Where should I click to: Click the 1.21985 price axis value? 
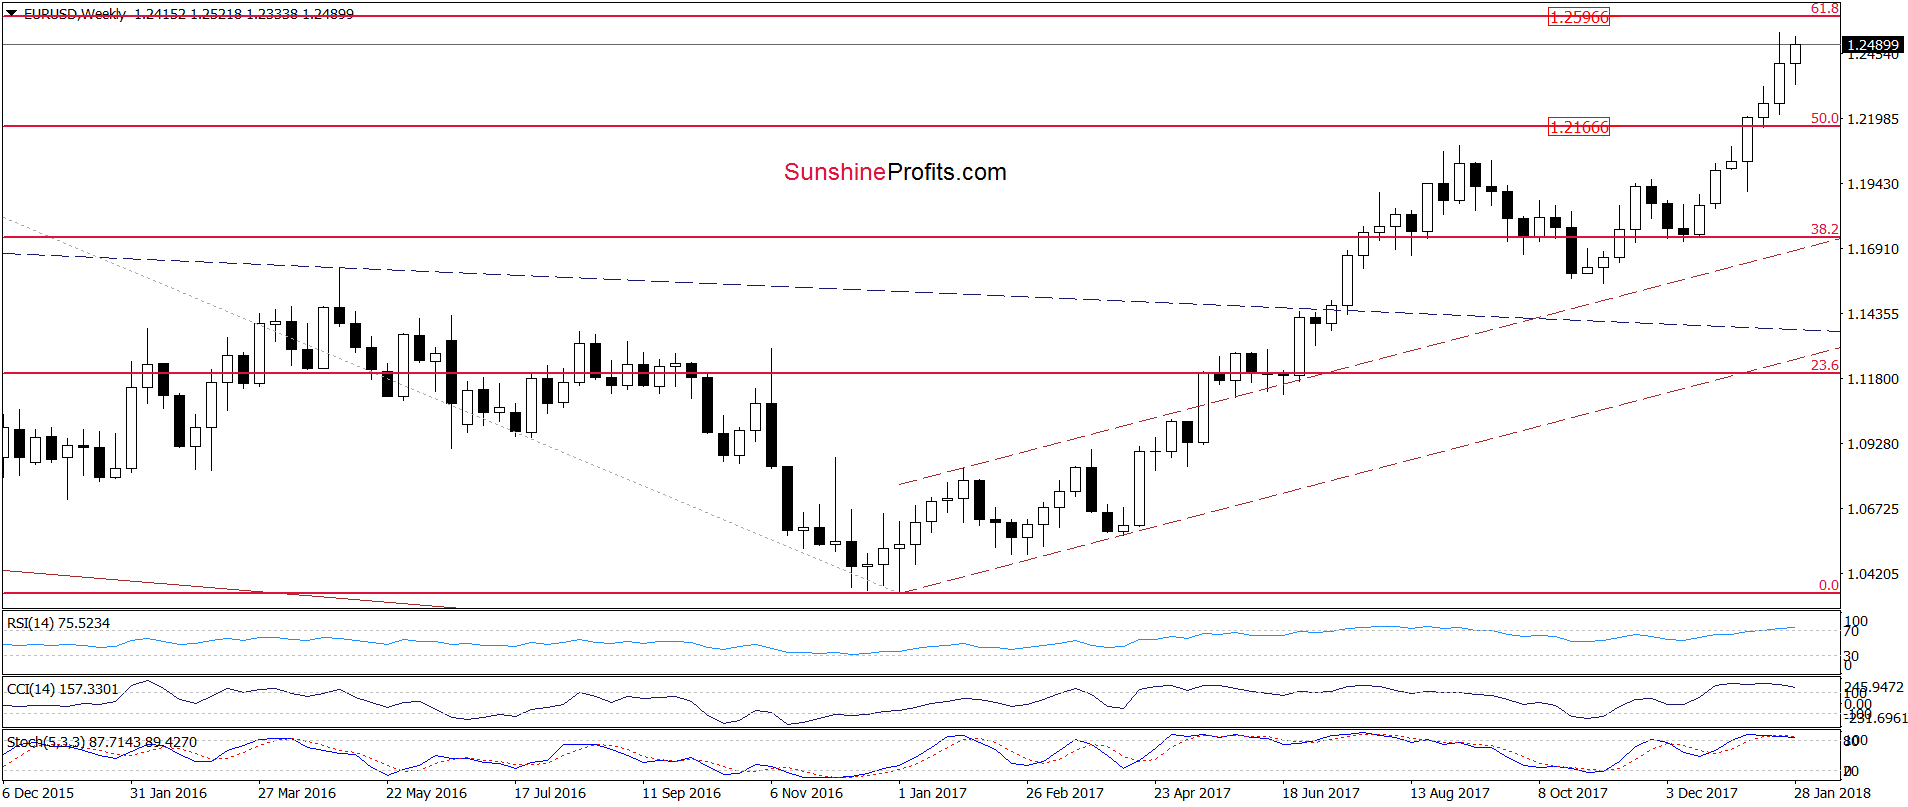[x=1873, y=119]
